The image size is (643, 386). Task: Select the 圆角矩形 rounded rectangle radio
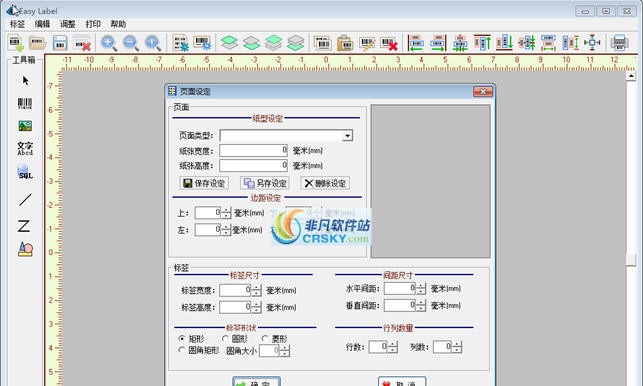click(x=182, y=350)
